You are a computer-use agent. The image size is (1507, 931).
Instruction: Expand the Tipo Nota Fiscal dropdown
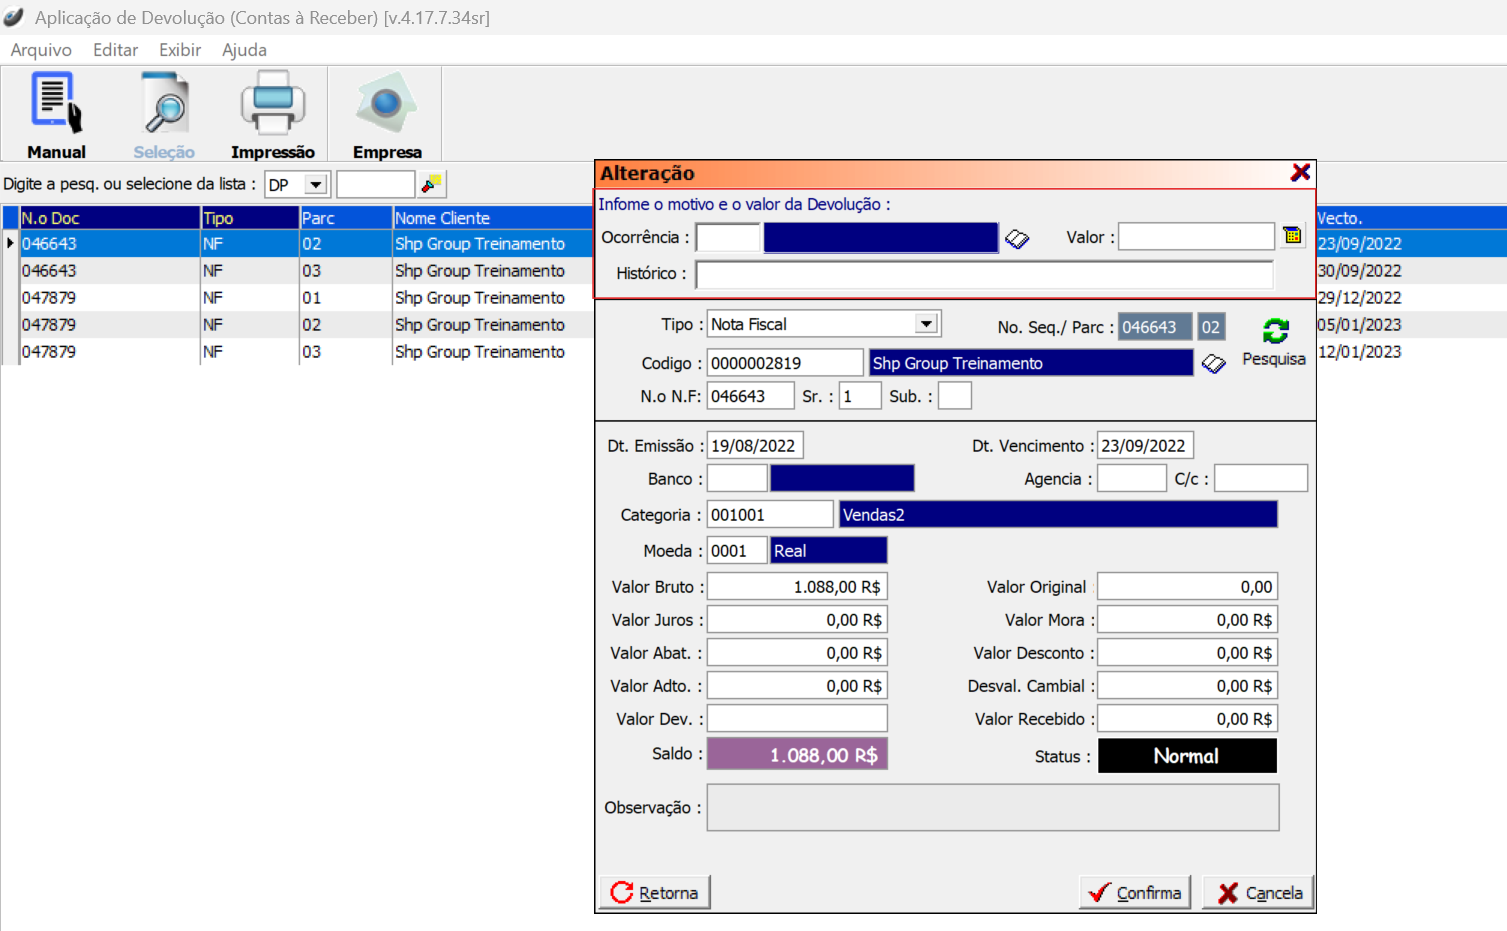926,324
